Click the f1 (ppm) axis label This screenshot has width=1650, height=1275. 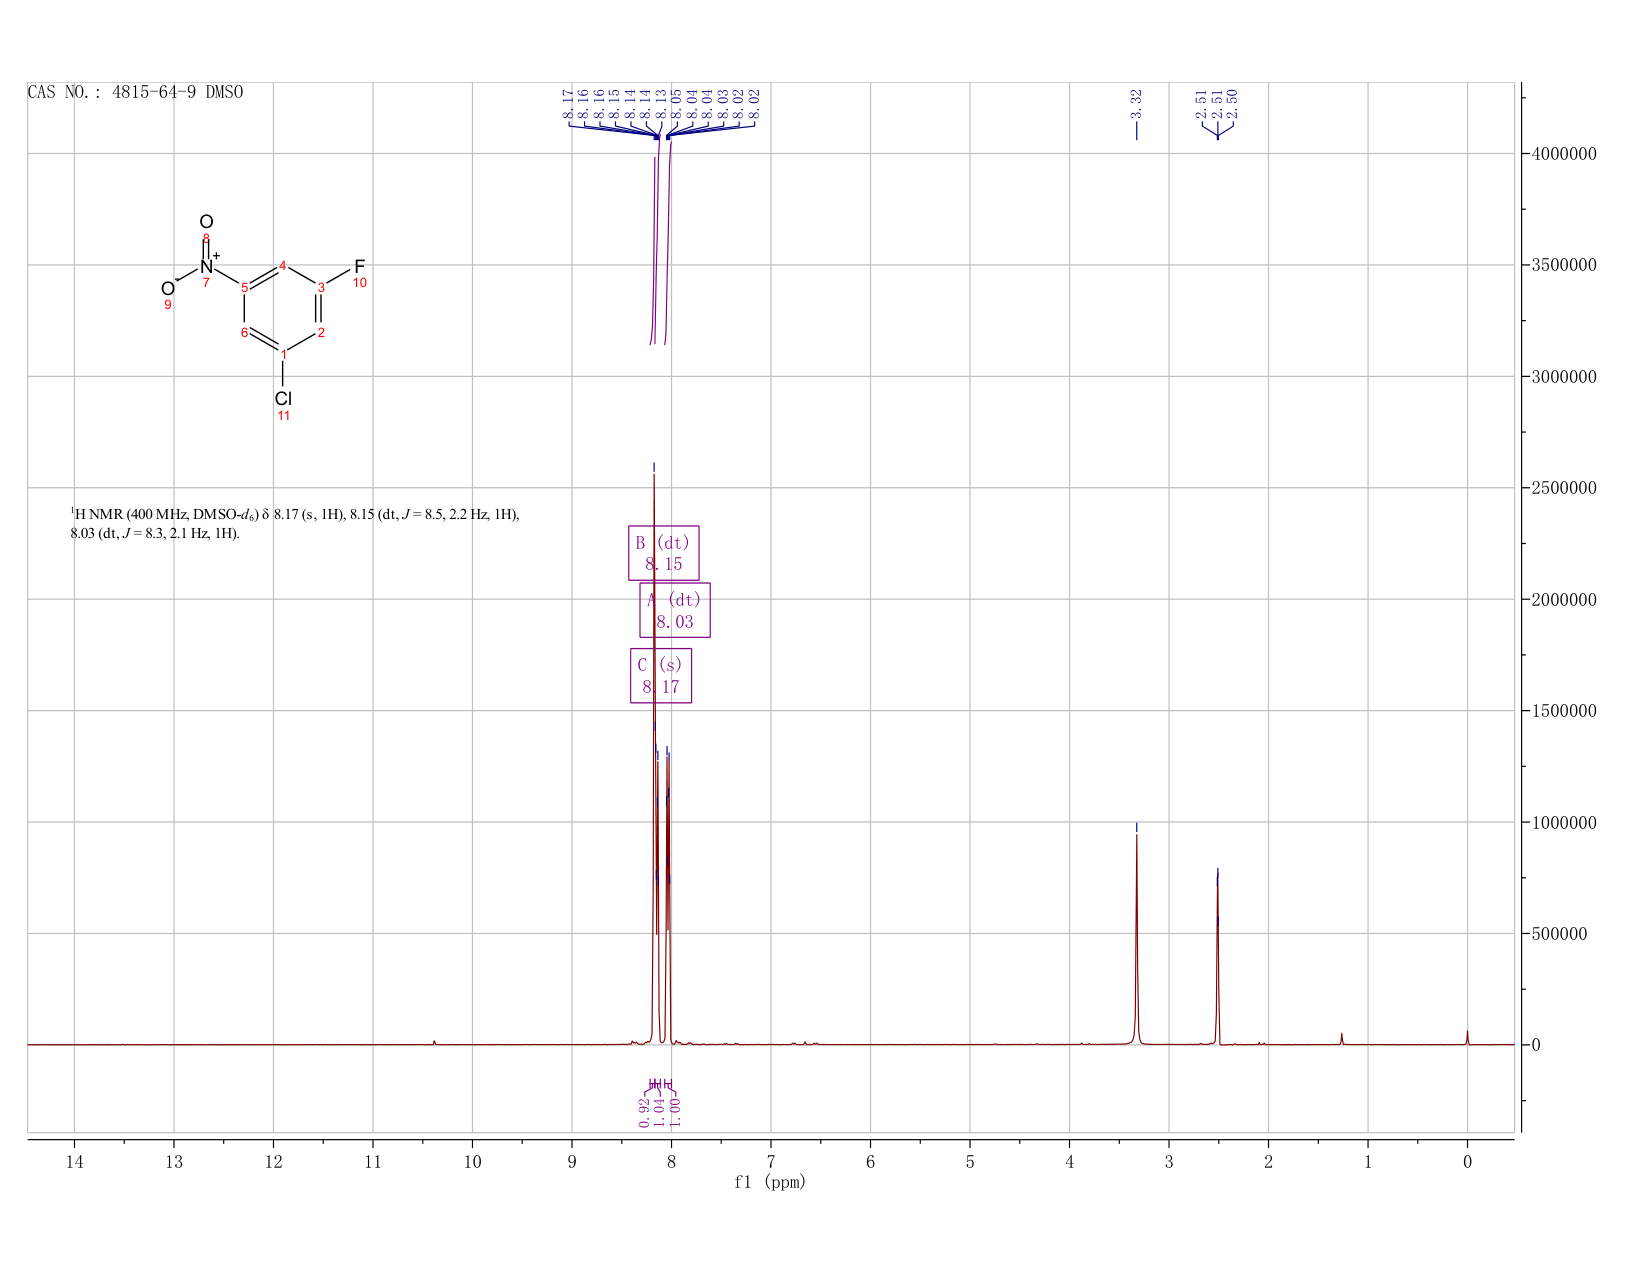[x=770, y=1182]
